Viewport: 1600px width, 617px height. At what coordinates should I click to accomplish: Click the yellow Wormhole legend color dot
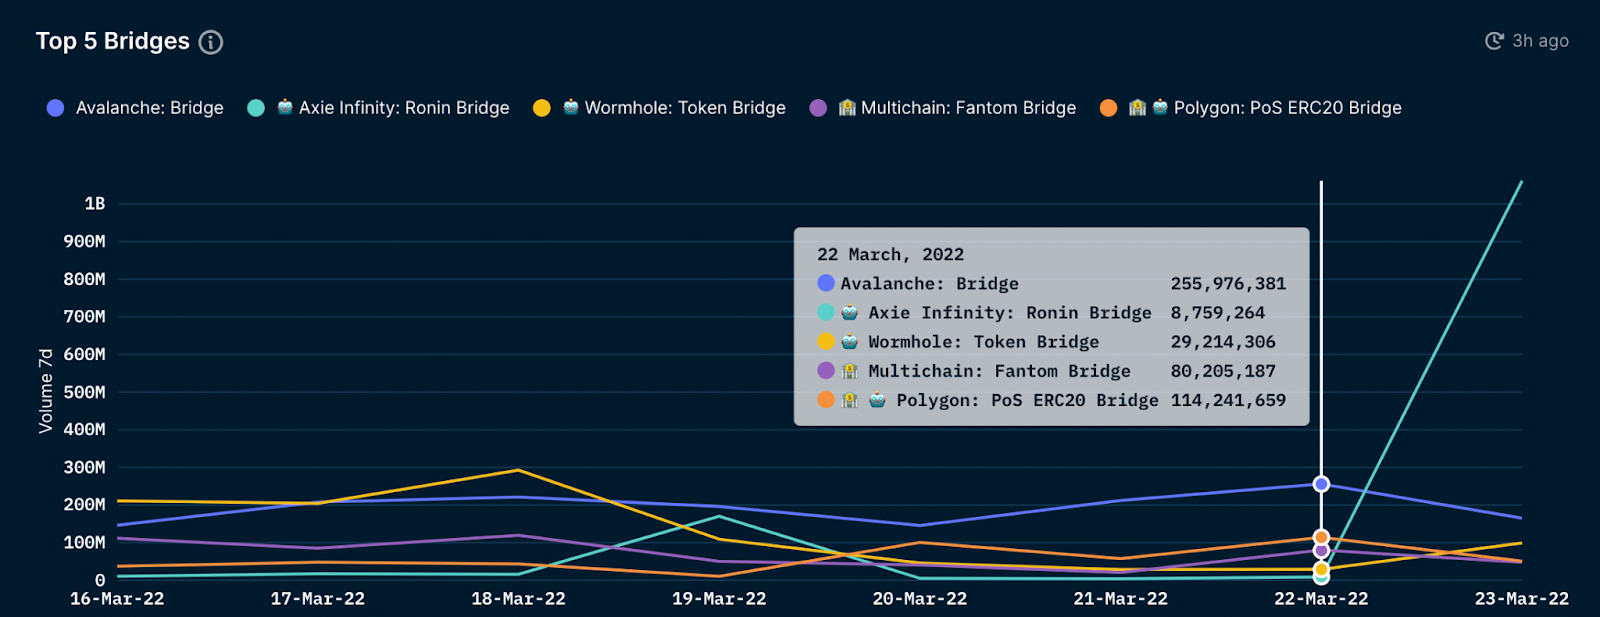542,108
